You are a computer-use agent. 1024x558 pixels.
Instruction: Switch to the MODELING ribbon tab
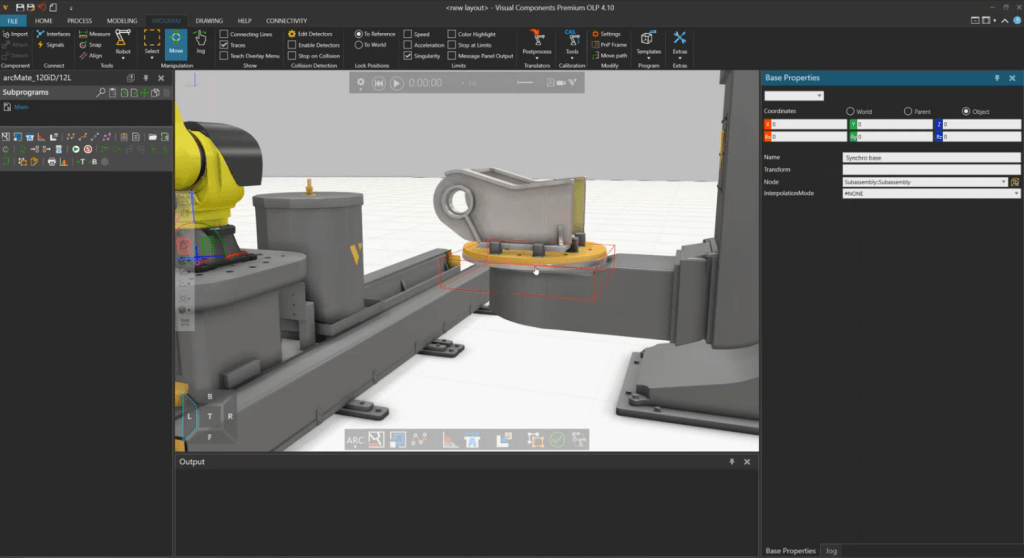pos(122,20)
